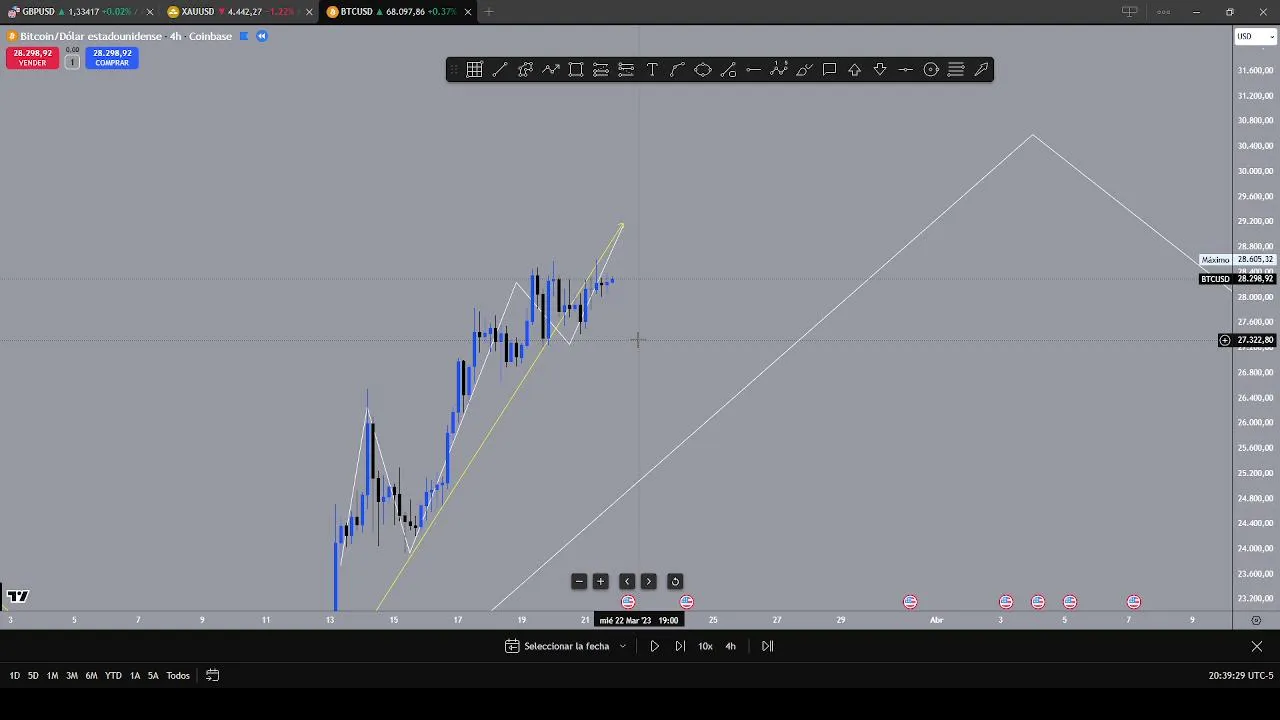Select the line with box endpoint tool
The height and width of the screenshot is (720, 1280).
tap(728, 69)
